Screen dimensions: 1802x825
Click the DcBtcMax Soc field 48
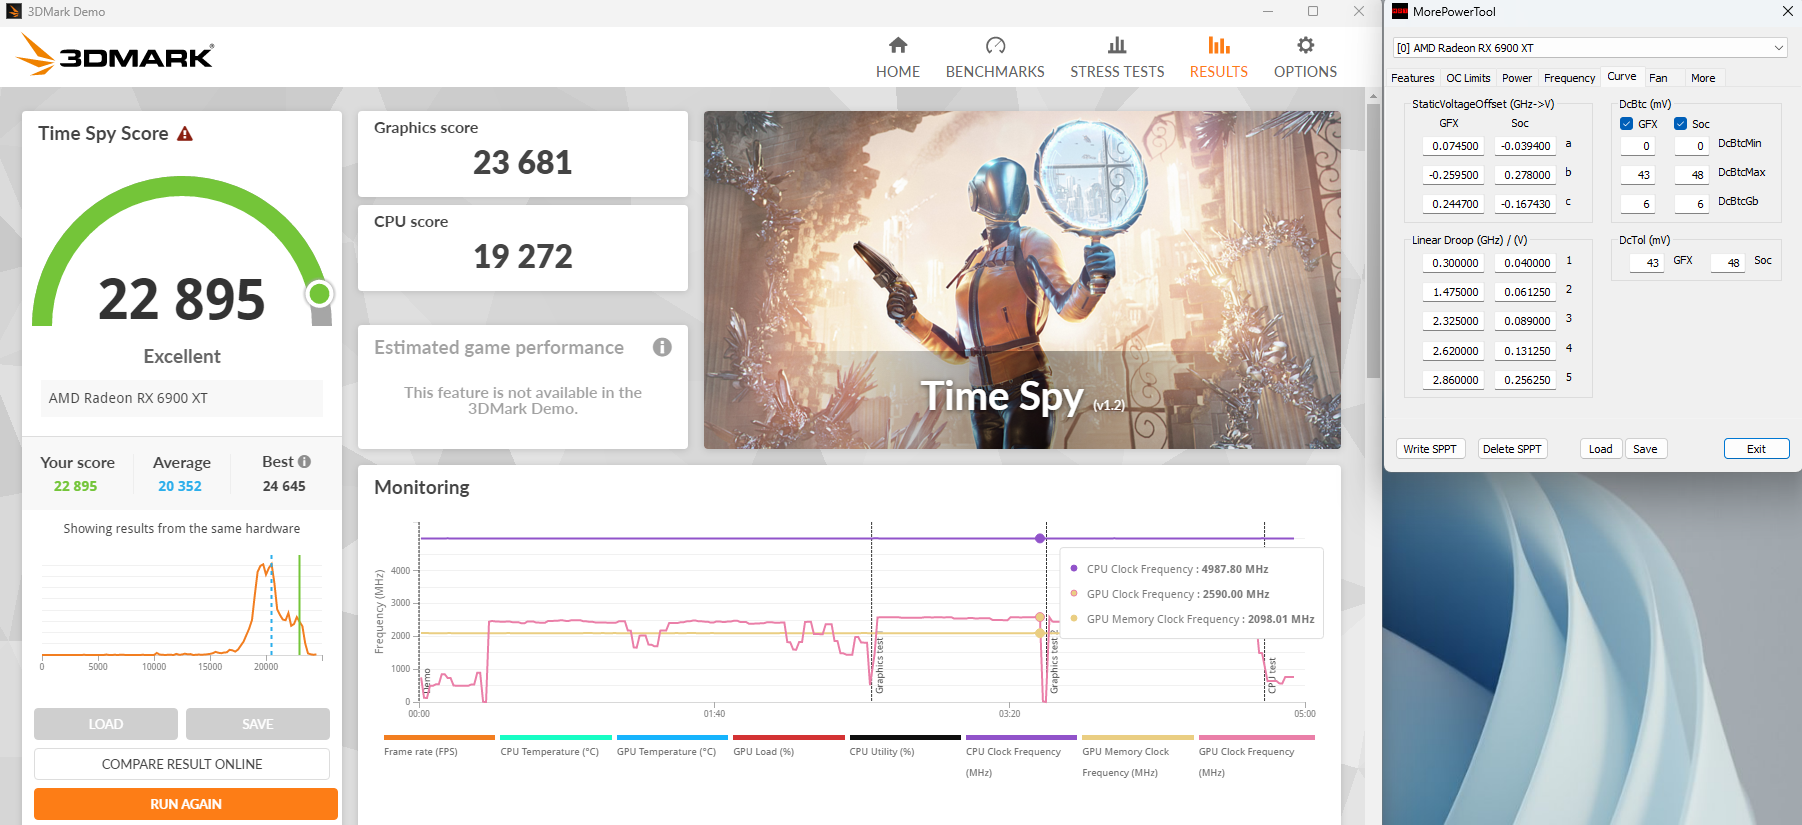(1692, 175)
